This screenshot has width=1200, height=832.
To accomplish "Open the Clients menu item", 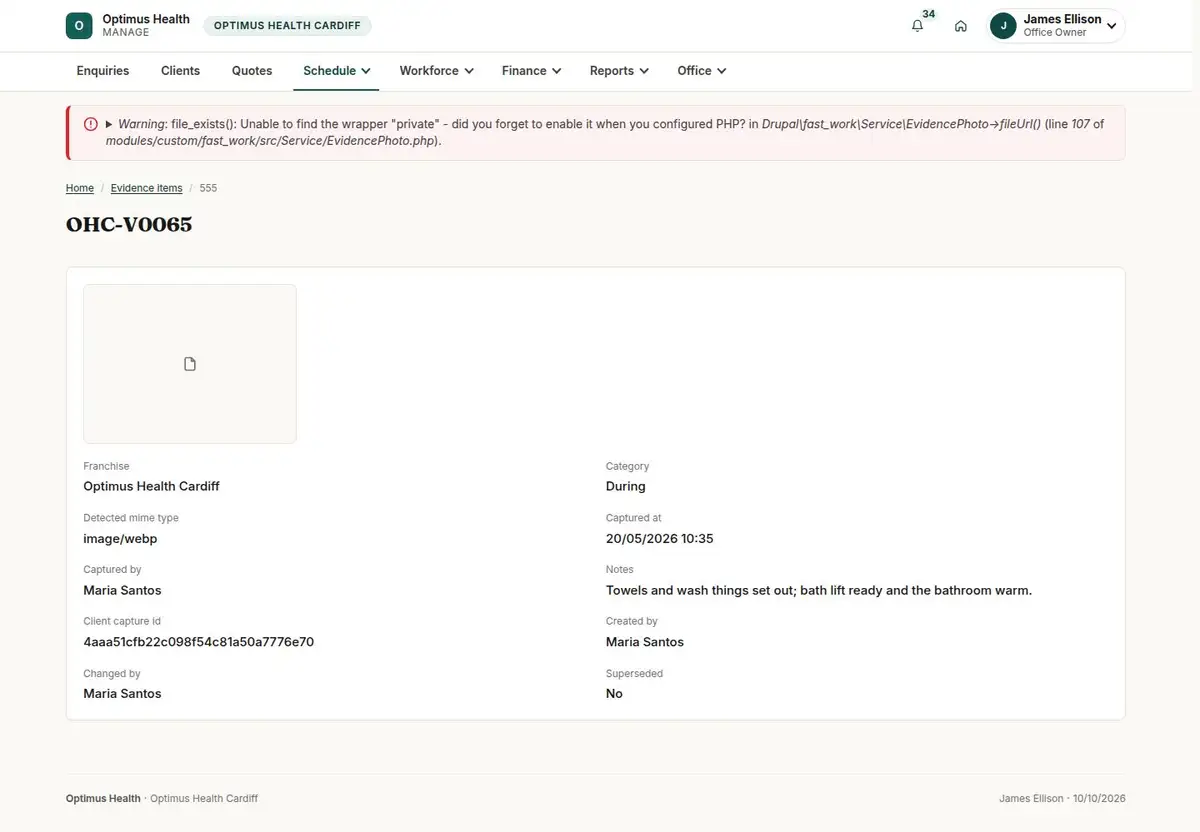I will tap(180, 71).
